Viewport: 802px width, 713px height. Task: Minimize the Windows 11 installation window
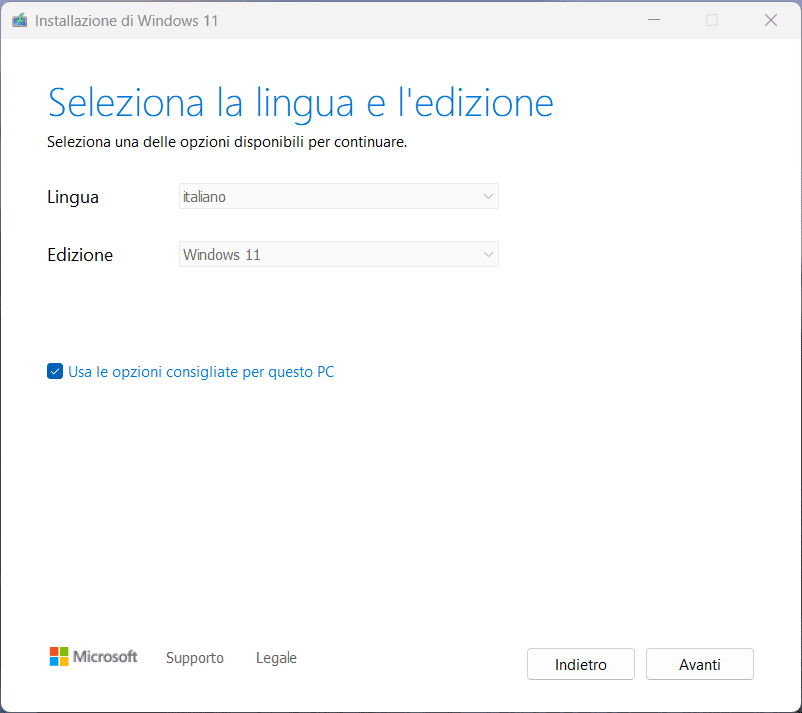pos(652,20)
